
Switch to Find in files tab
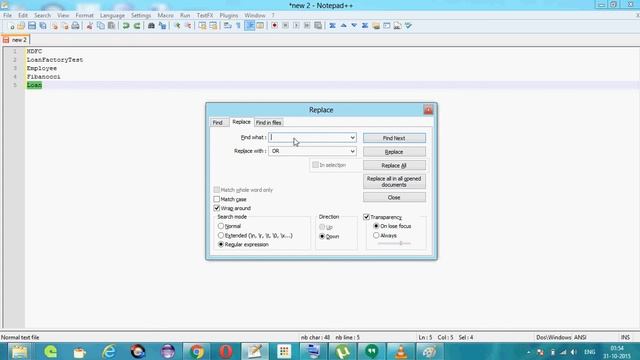(x=269, y=122)
